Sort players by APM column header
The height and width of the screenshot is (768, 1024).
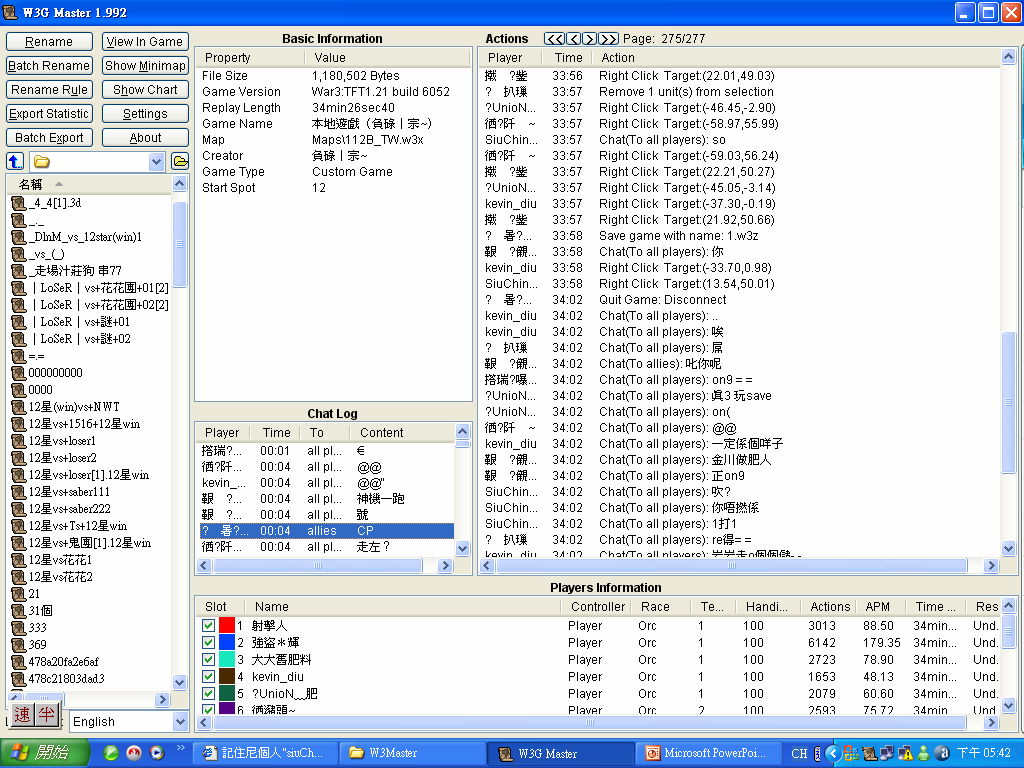[x=878, y=607]
